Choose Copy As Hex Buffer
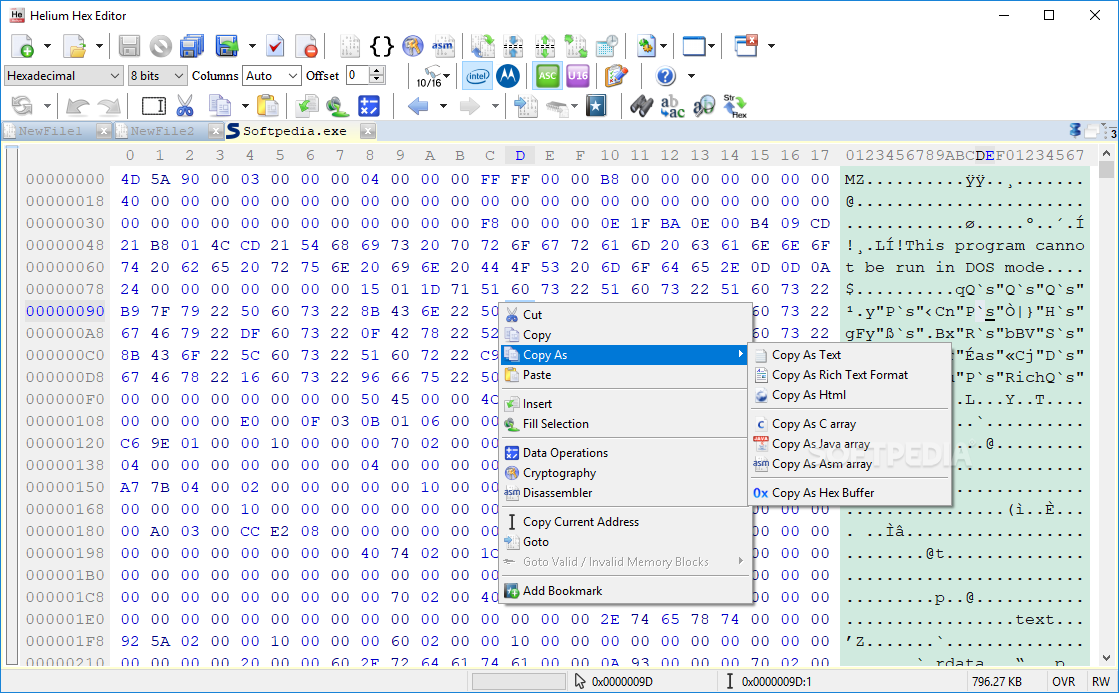This screenshot has width=1119, height=693. coord(849,492)
